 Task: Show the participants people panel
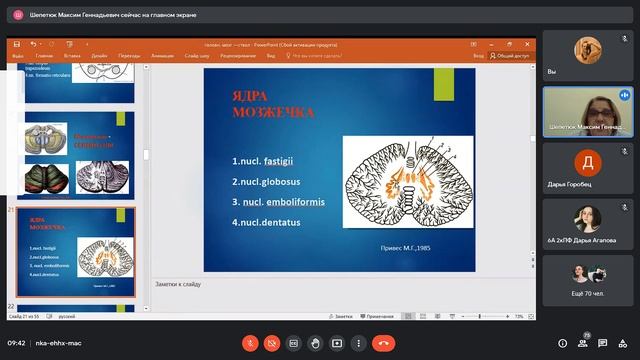tap(583, 343)
